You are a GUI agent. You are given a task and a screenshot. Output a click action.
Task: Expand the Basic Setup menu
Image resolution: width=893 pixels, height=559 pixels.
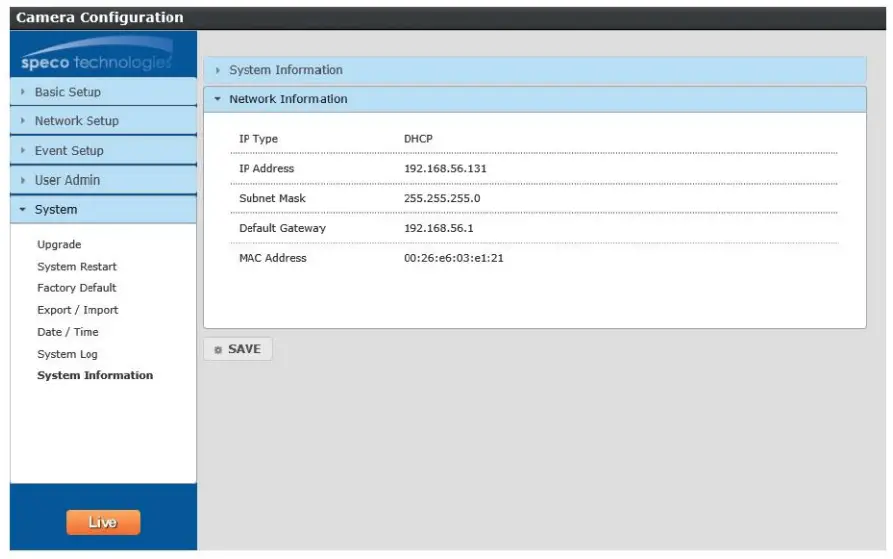tap(103, 92)
